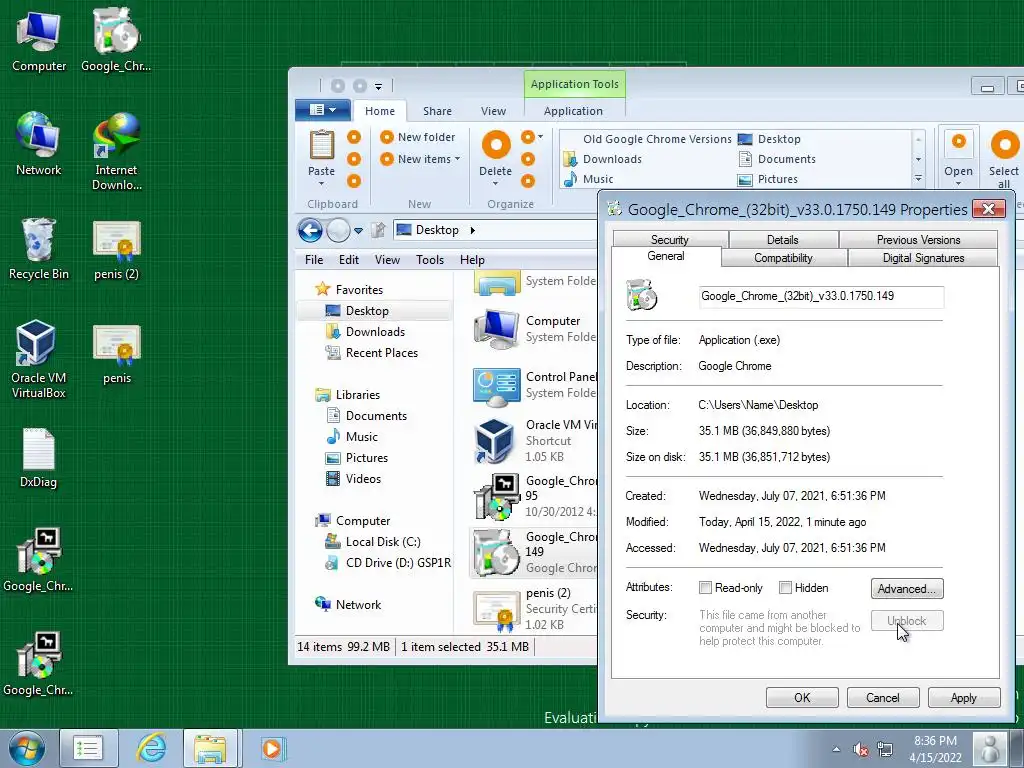Image resolution: width=1024 pixels, height=768 pixels.
Task: Click the Windows Start orb
Action: [x=27, y=749]
